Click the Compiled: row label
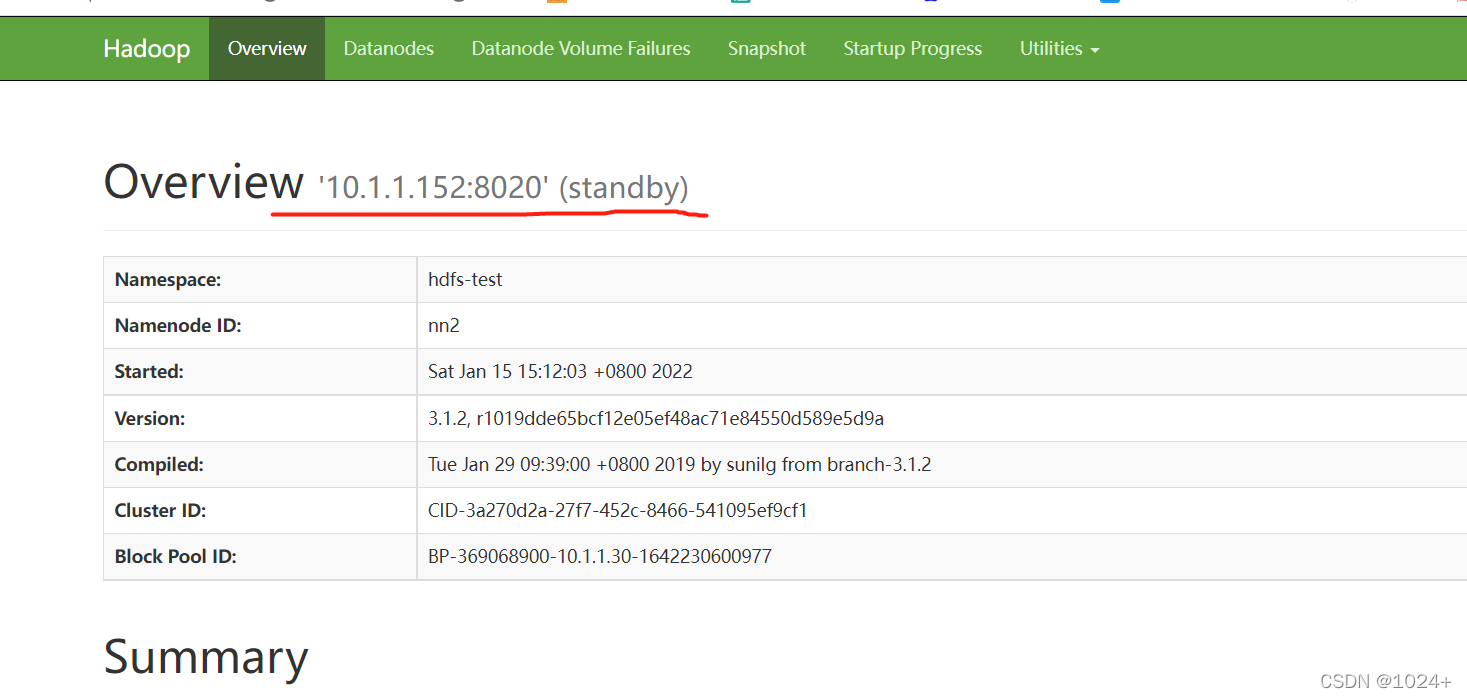Image resolution: width=1467 pixels, height=698 pixels. (x=159, y=464)
